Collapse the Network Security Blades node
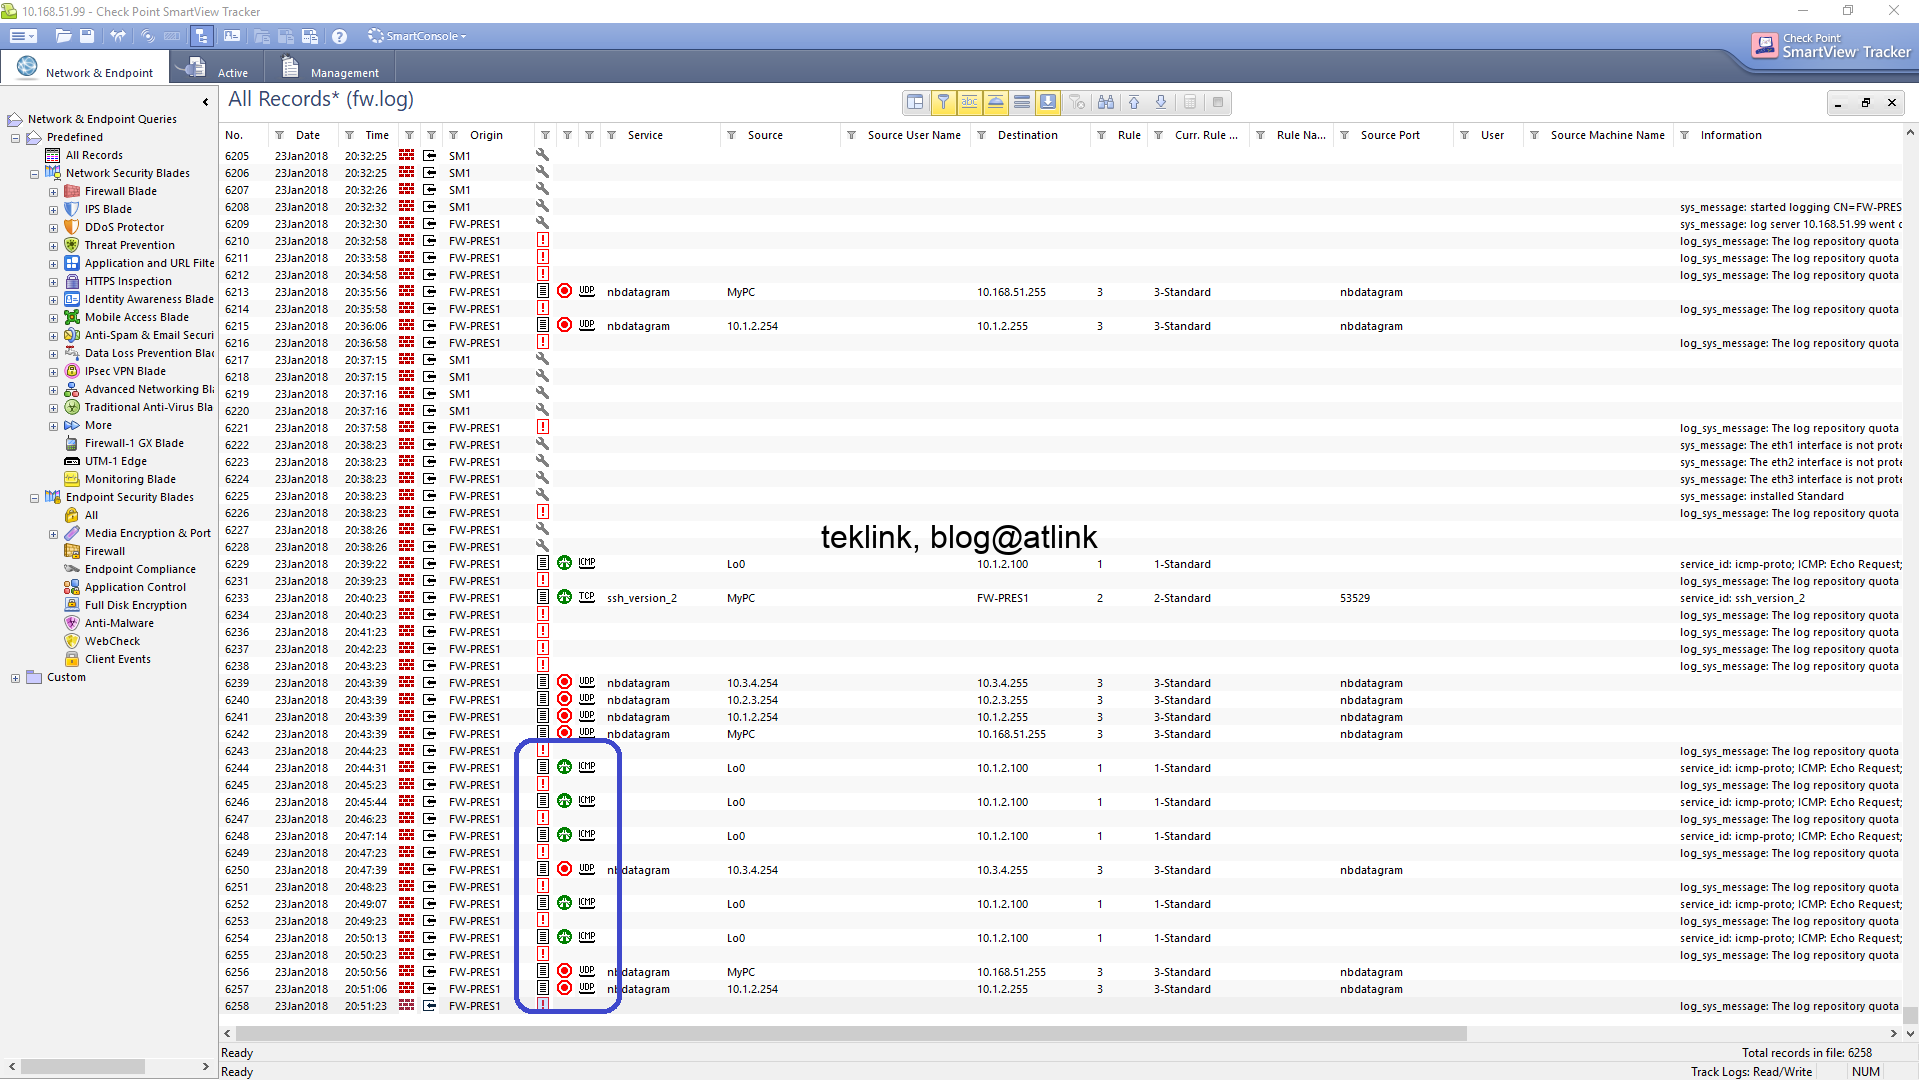The width and height of the screenshot is (1919, 1080). pos(34,174)
